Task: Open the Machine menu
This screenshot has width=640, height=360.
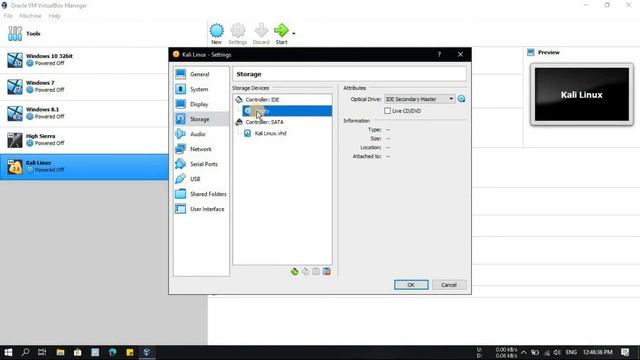Action: (x=30, y=16)
